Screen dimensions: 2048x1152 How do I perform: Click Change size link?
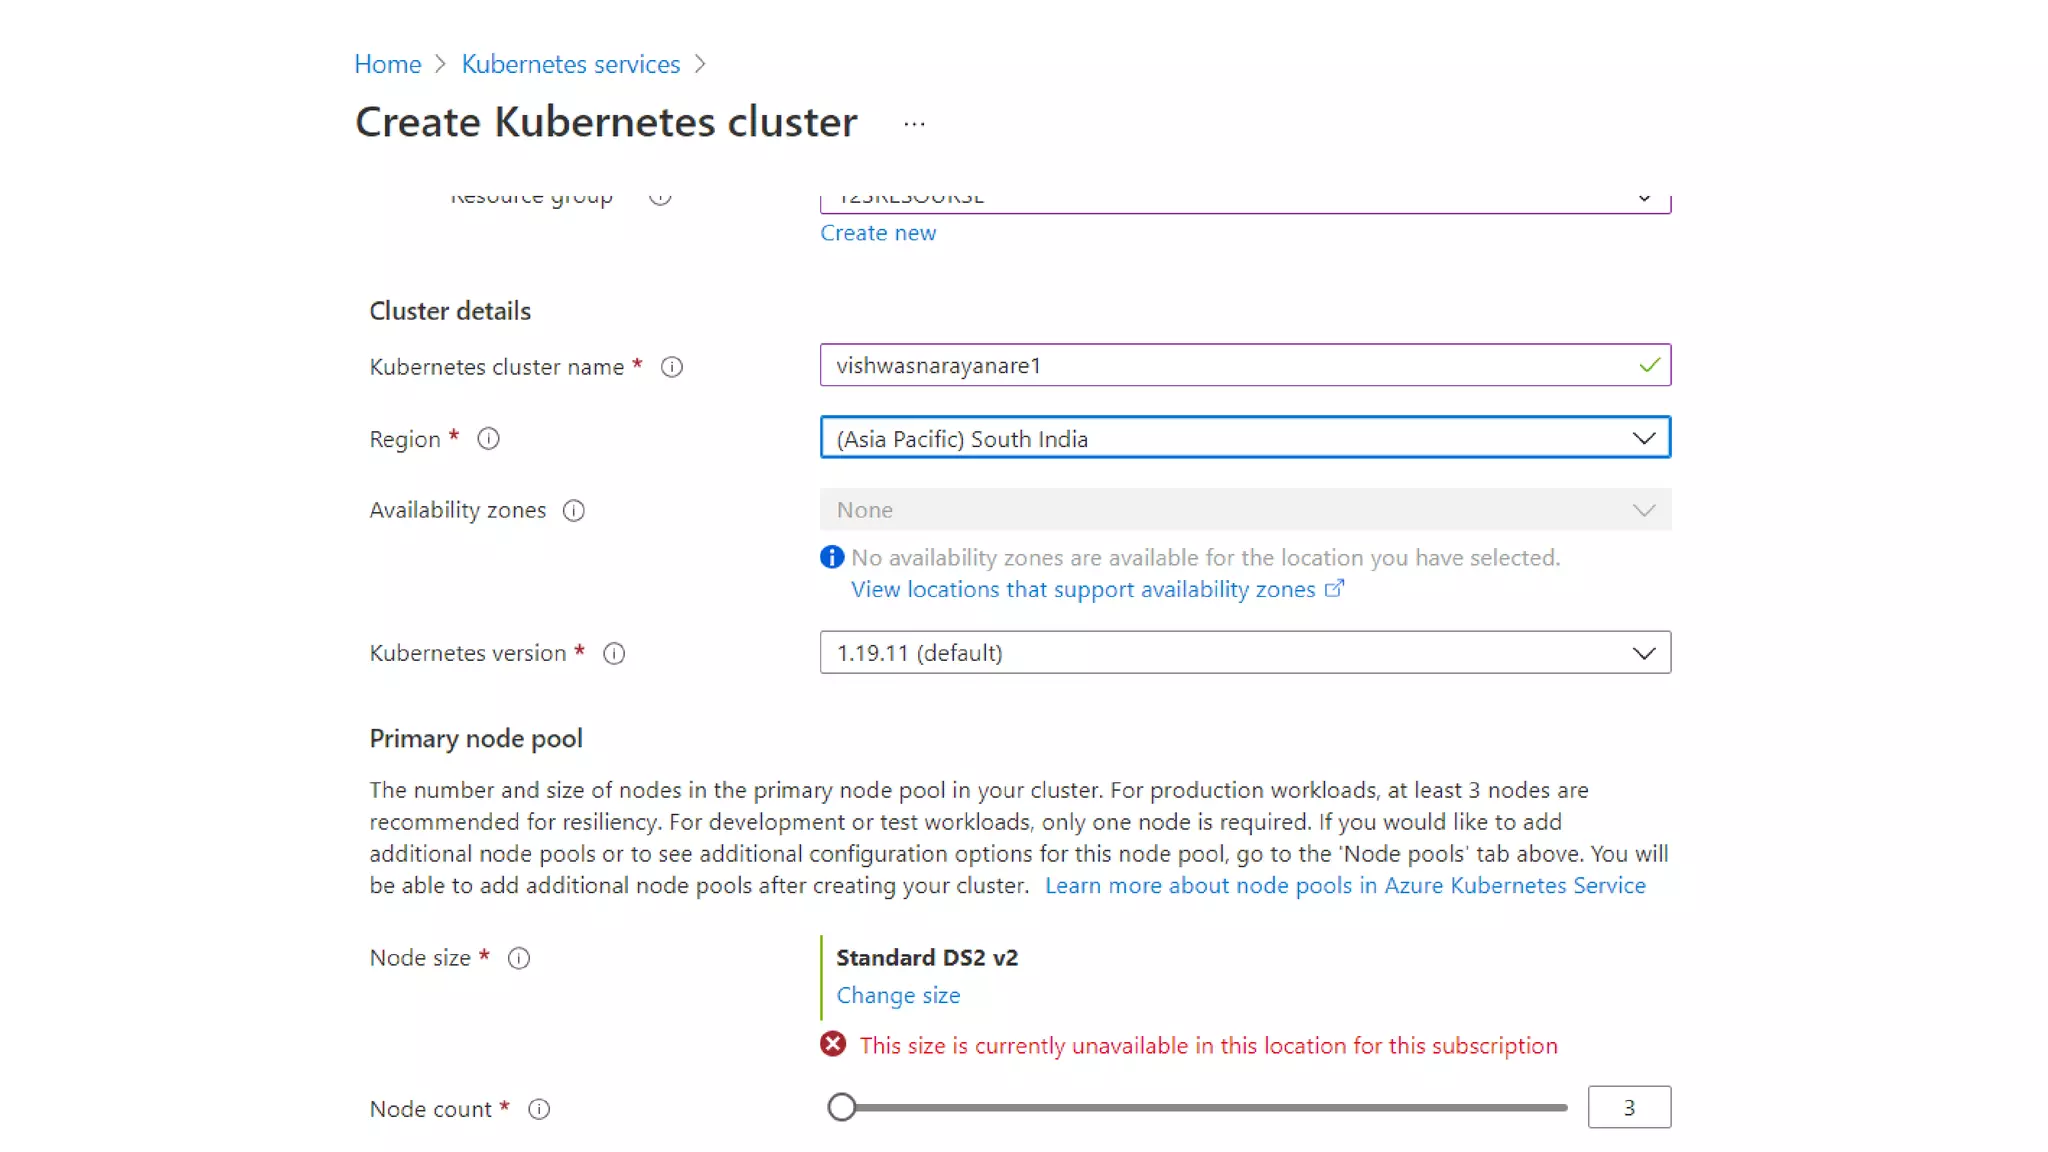[898, 996]
